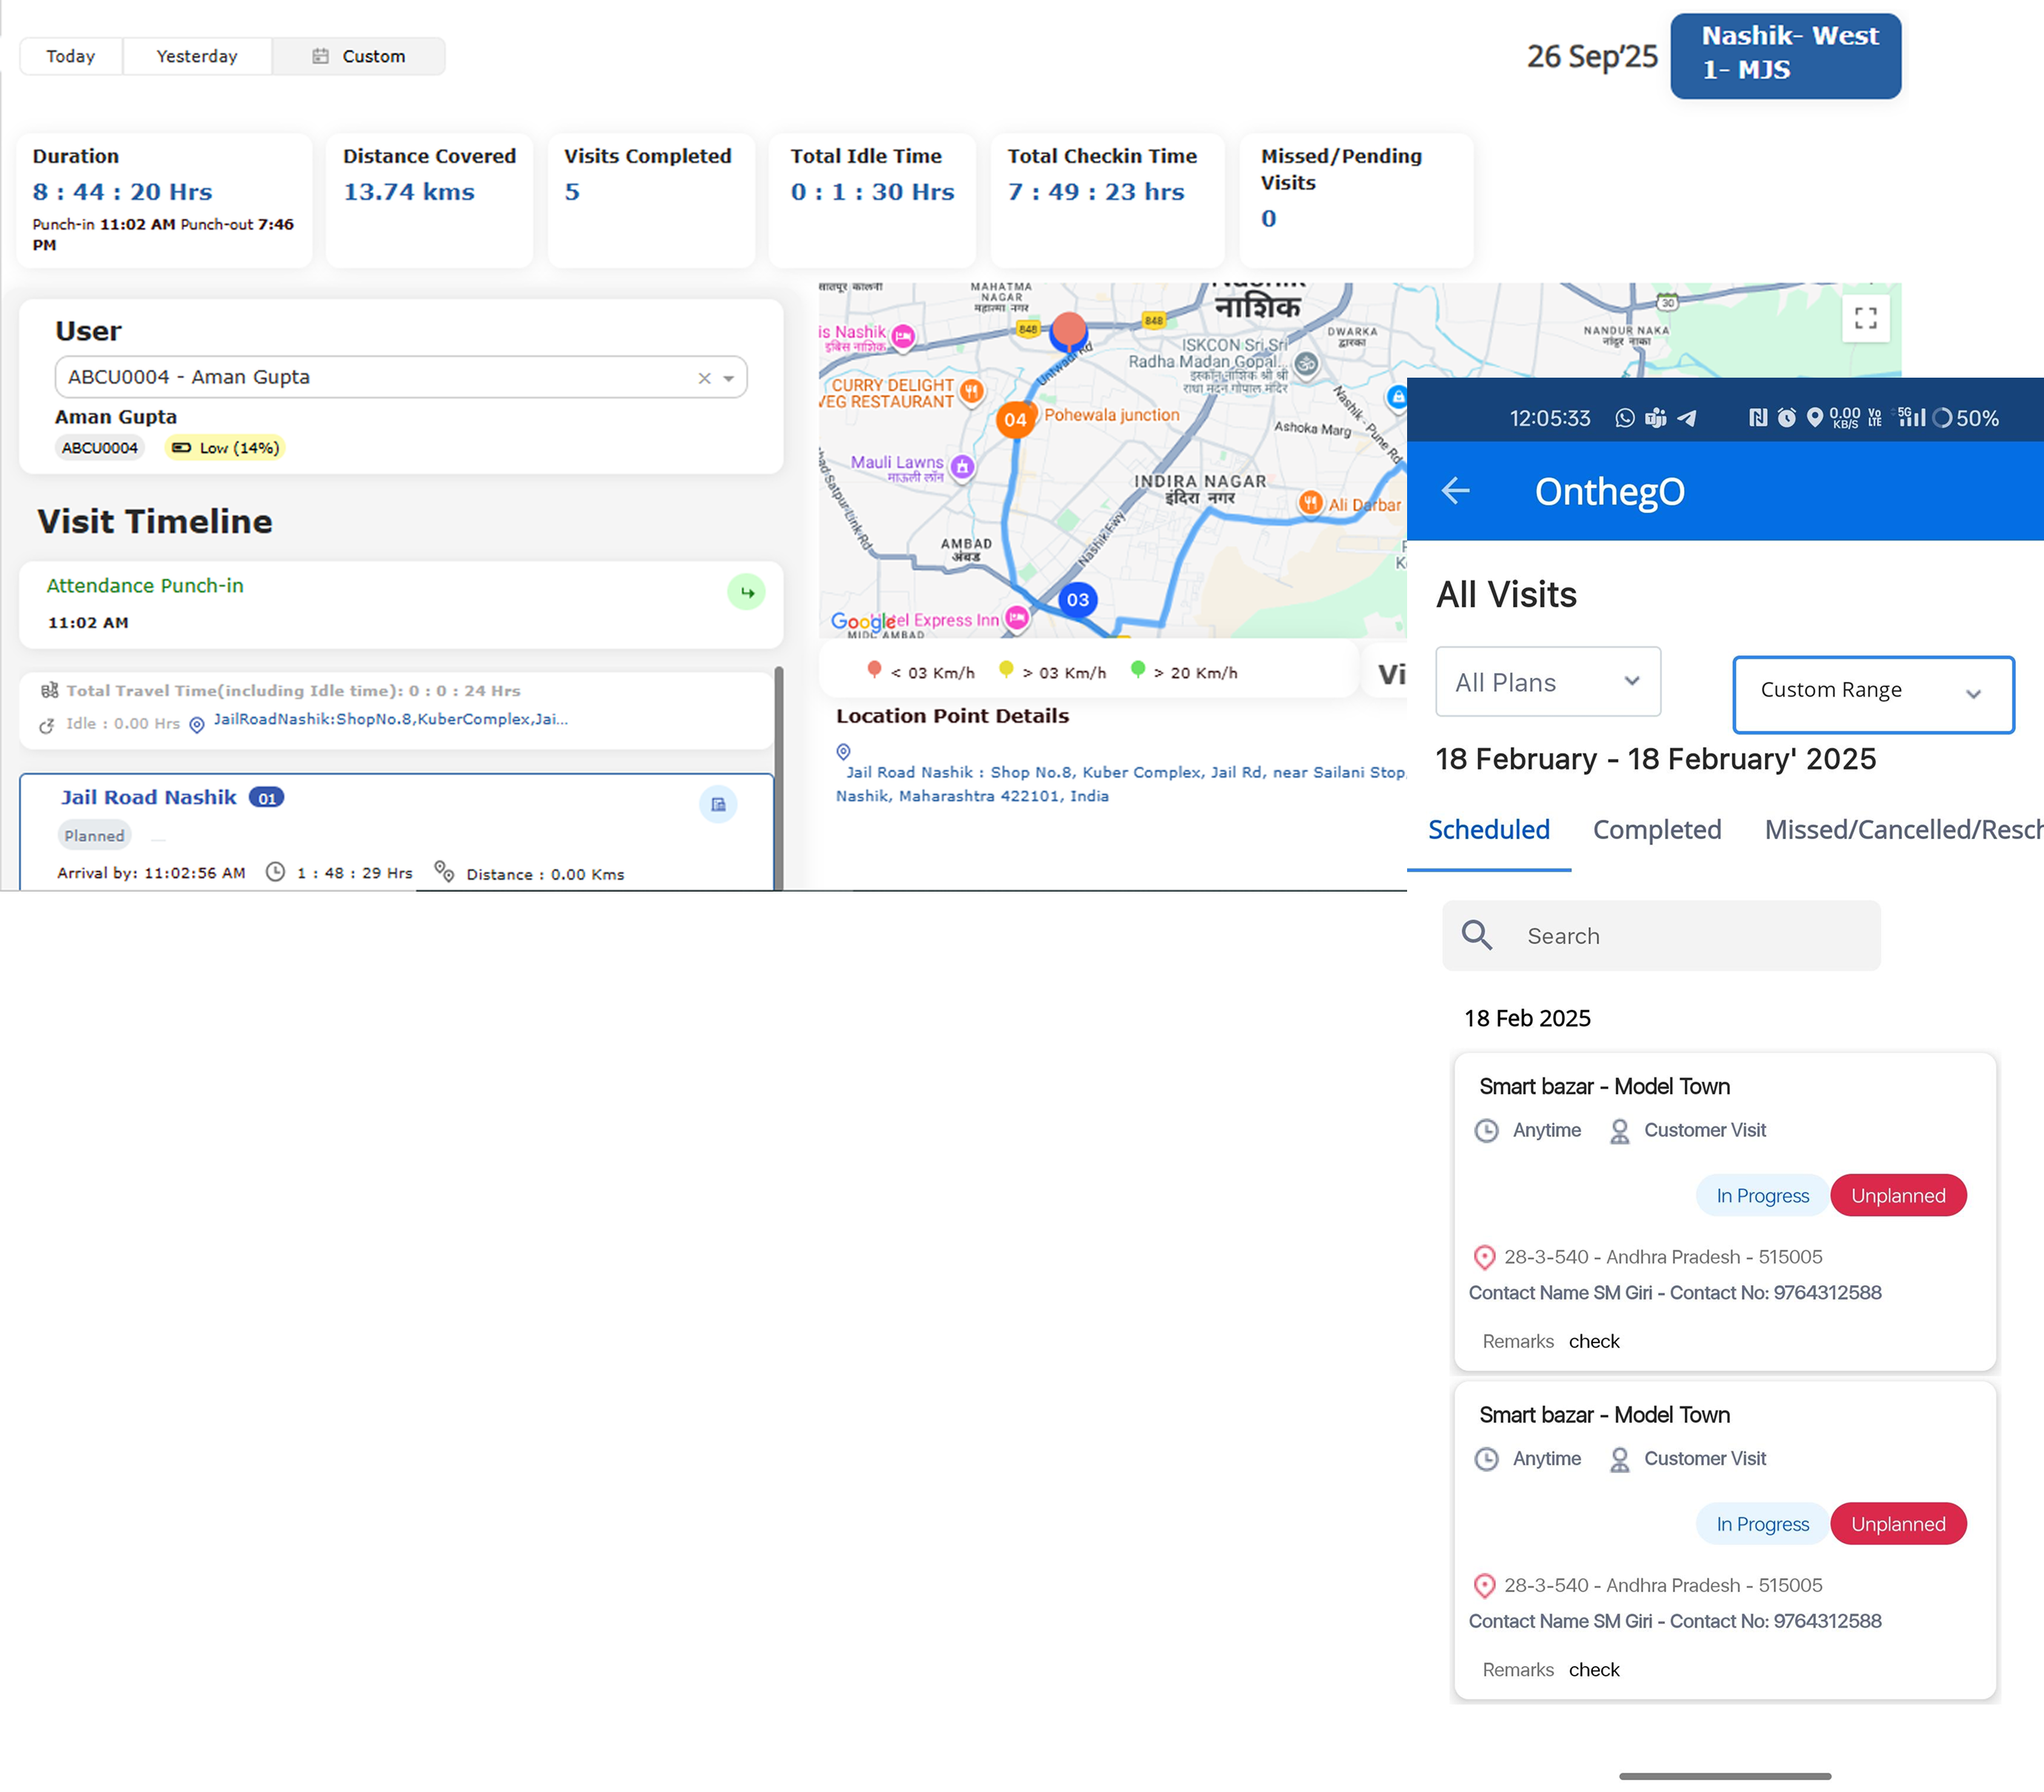Click the green punch-in arrow icon
Image resolution: width=2044 pixels, height=1792 pixels.
coord(746,592)
